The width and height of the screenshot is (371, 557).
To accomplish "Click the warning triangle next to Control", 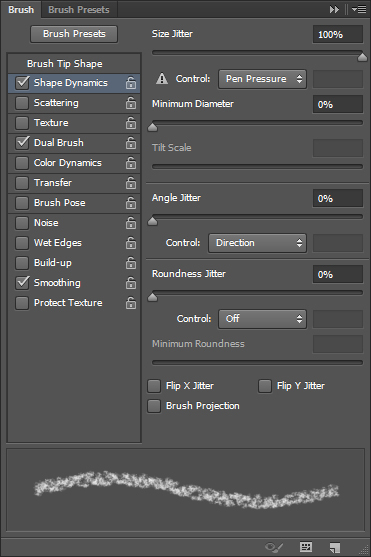I will click(x=162, y=79).
